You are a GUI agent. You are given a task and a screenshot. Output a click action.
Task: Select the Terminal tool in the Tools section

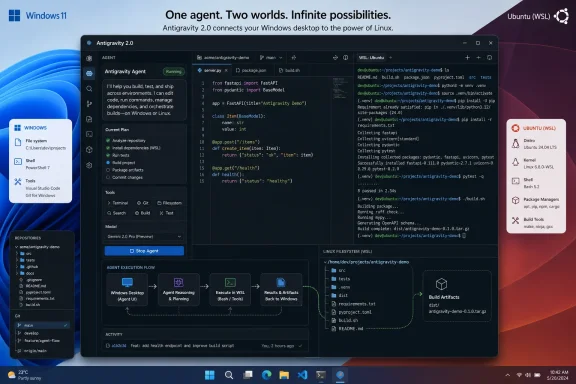point(118,203)
